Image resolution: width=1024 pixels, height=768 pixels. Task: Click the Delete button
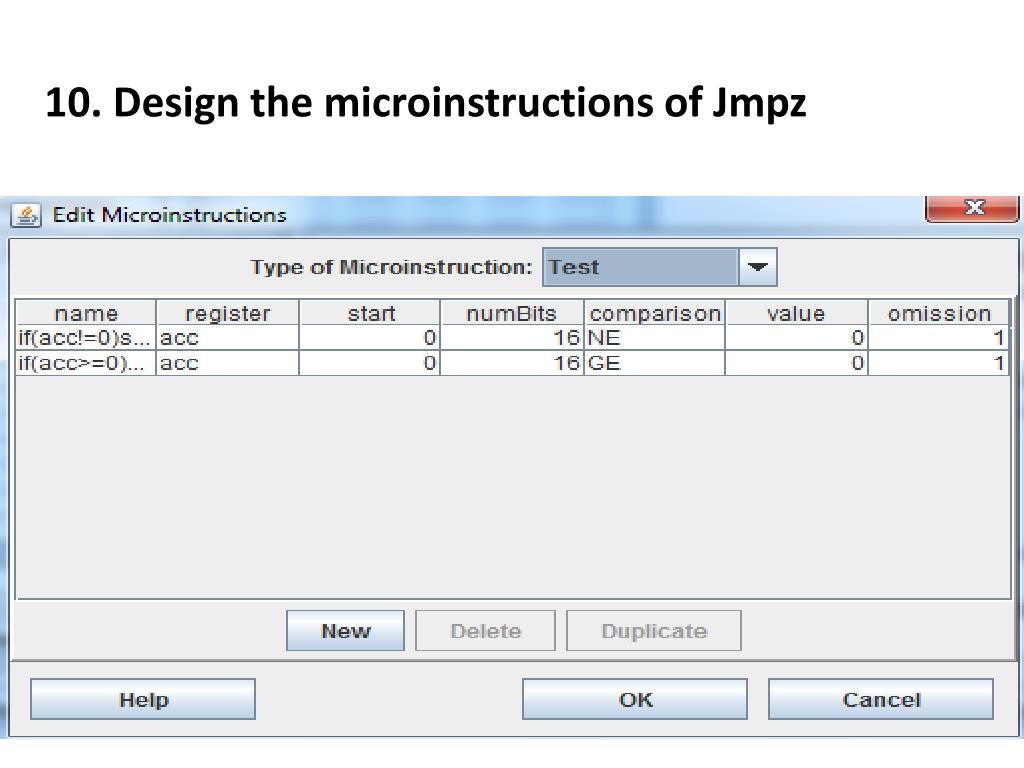[485, 631]
